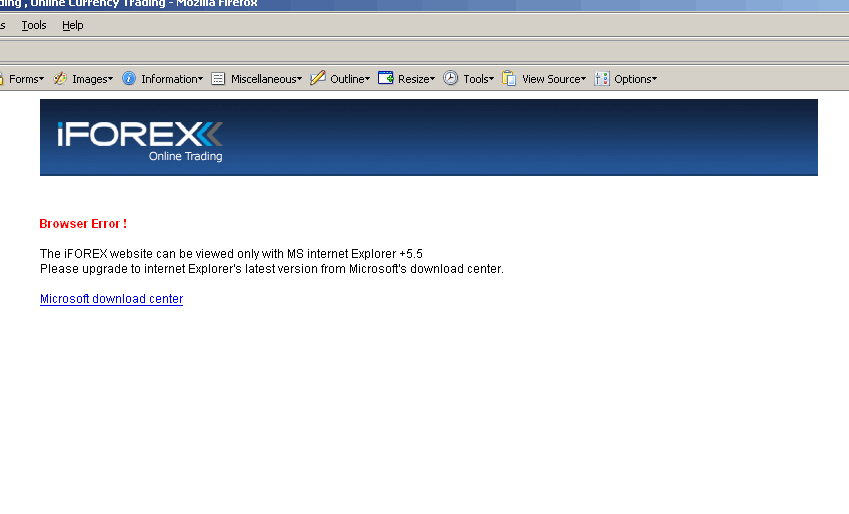Image resolution: width=849 pixels, height=514 pixels.
Task: Click the Resize window icon
Action: click(386, 78)
